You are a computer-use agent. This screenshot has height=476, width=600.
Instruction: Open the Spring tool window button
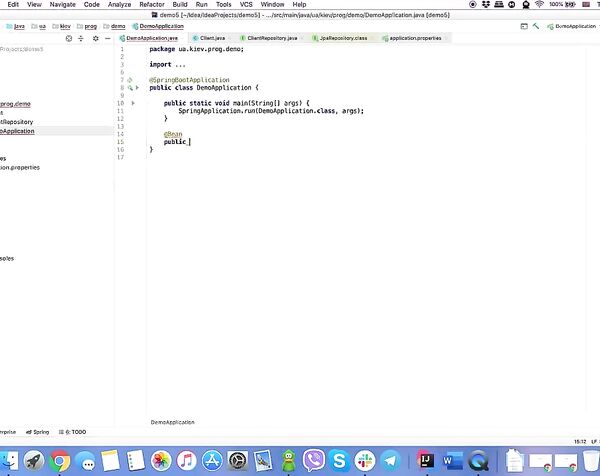[39, 432]
